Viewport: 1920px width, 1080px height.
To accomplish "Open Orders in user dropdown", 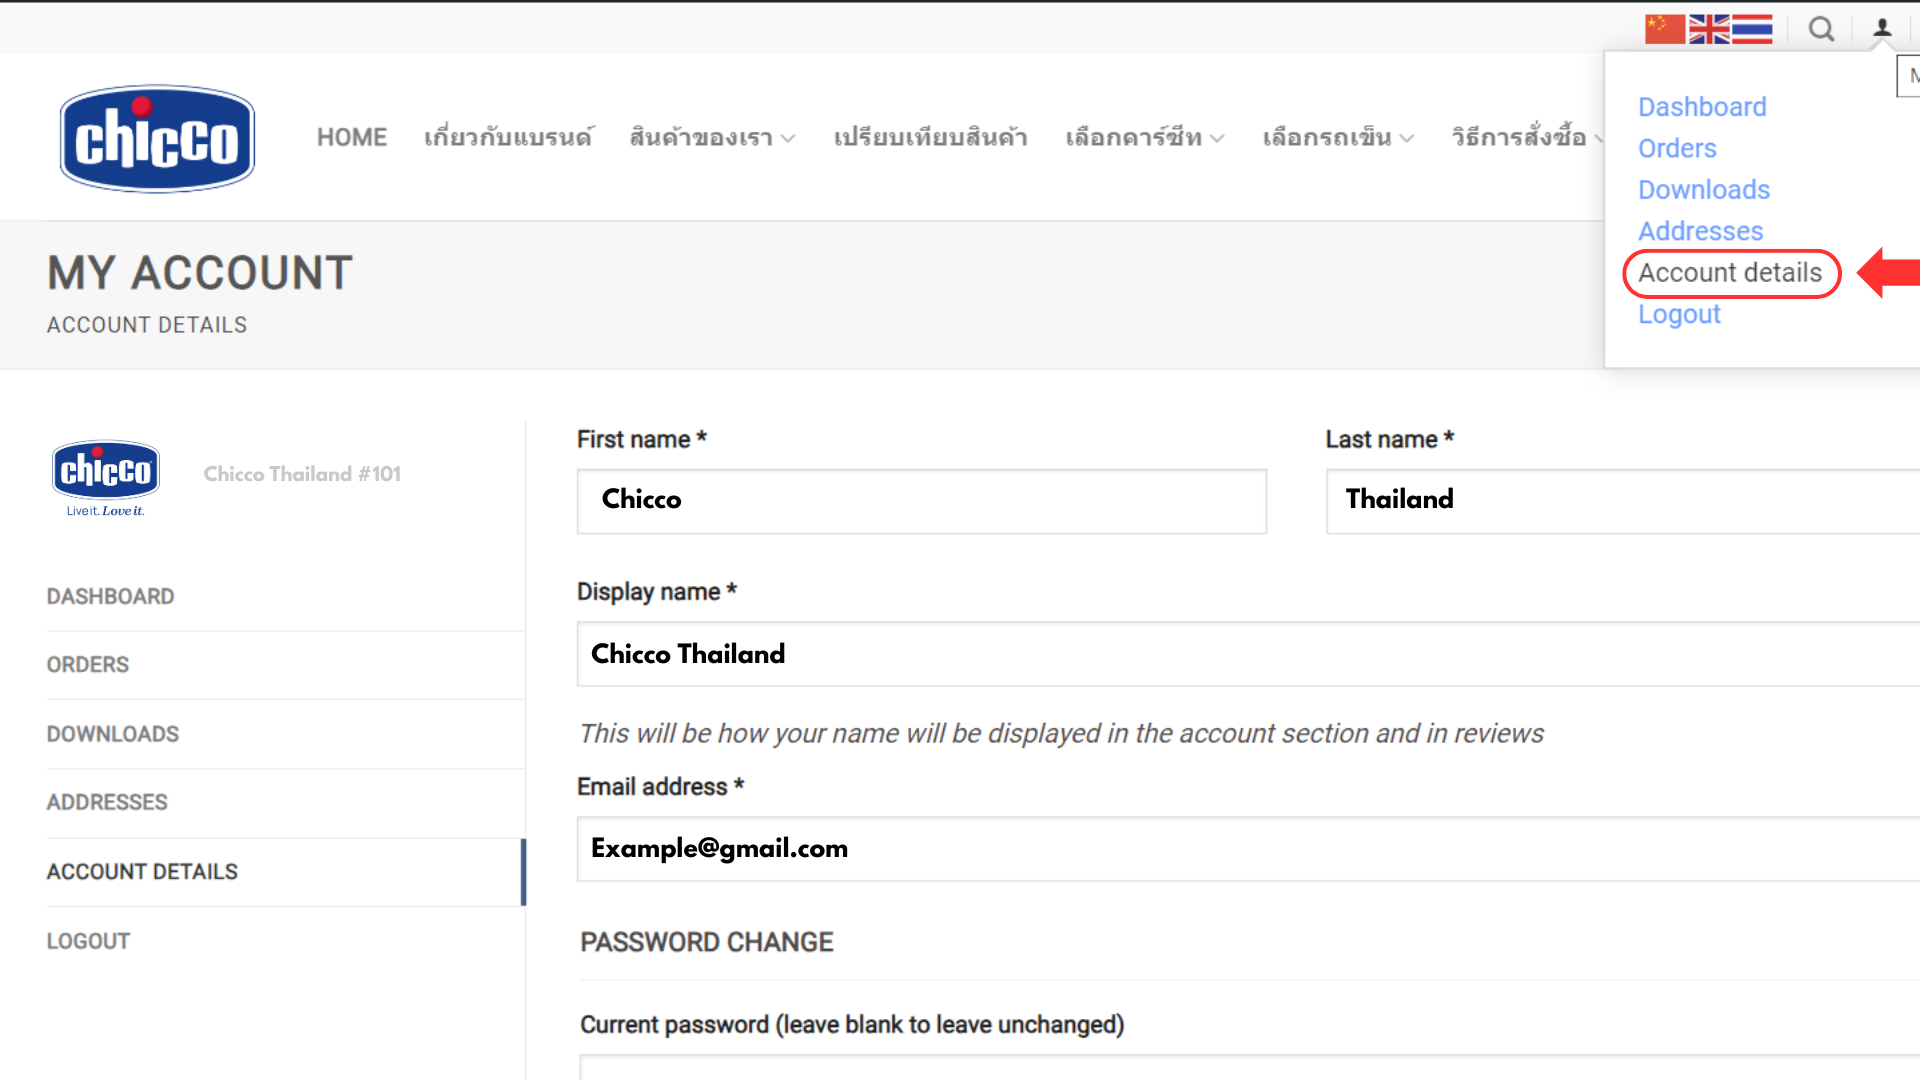I will pyautogui.click(x=1677, y=148).
